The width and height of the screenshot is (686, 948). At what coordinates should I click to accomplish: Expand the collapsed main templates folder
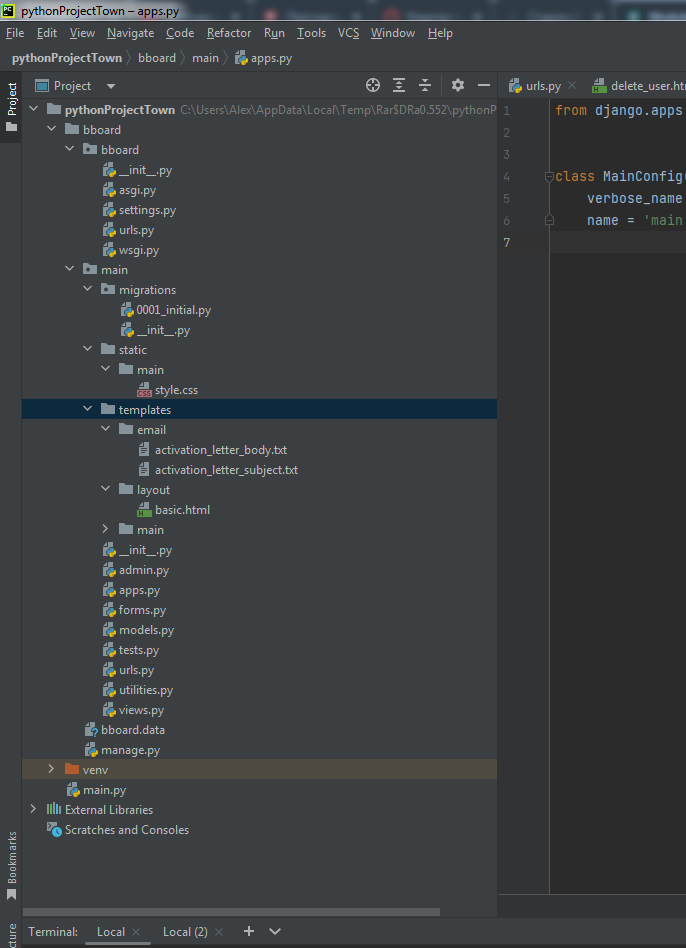pos(106,529)
